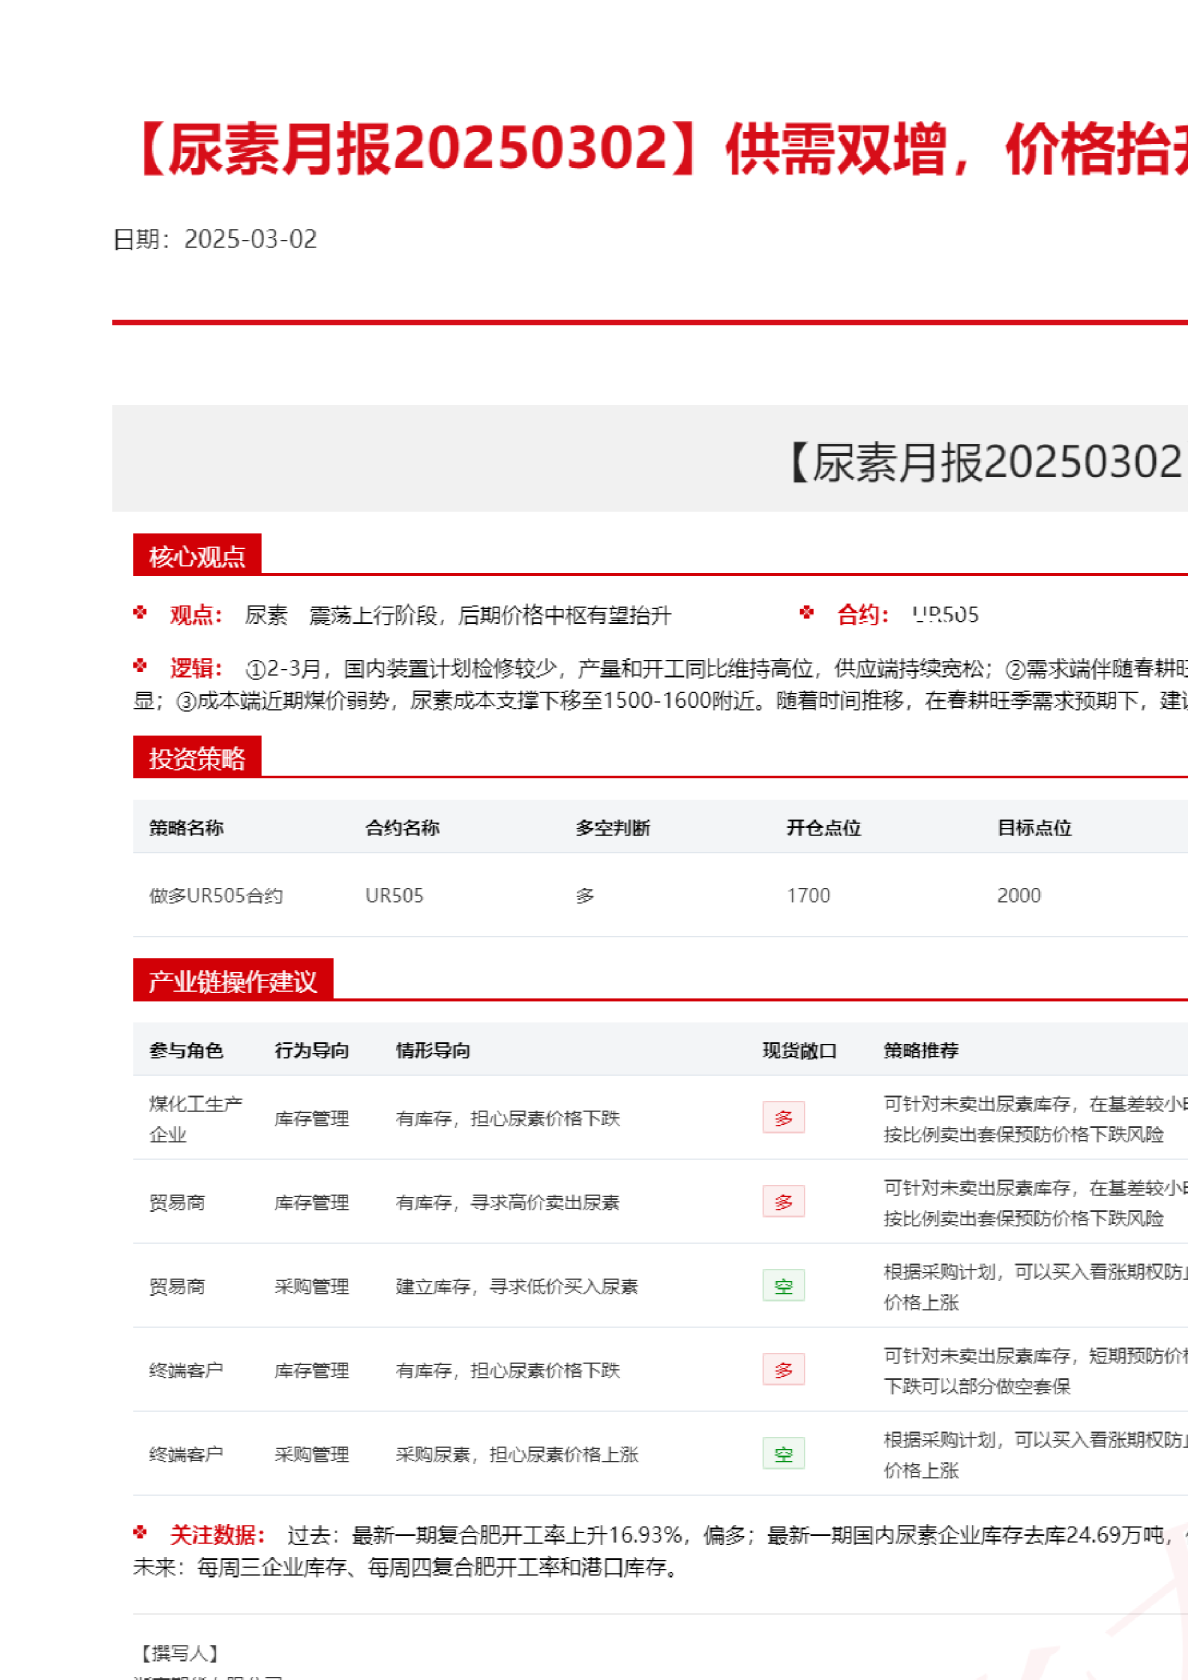Click the 行为导向 column header

[312, 1050]
